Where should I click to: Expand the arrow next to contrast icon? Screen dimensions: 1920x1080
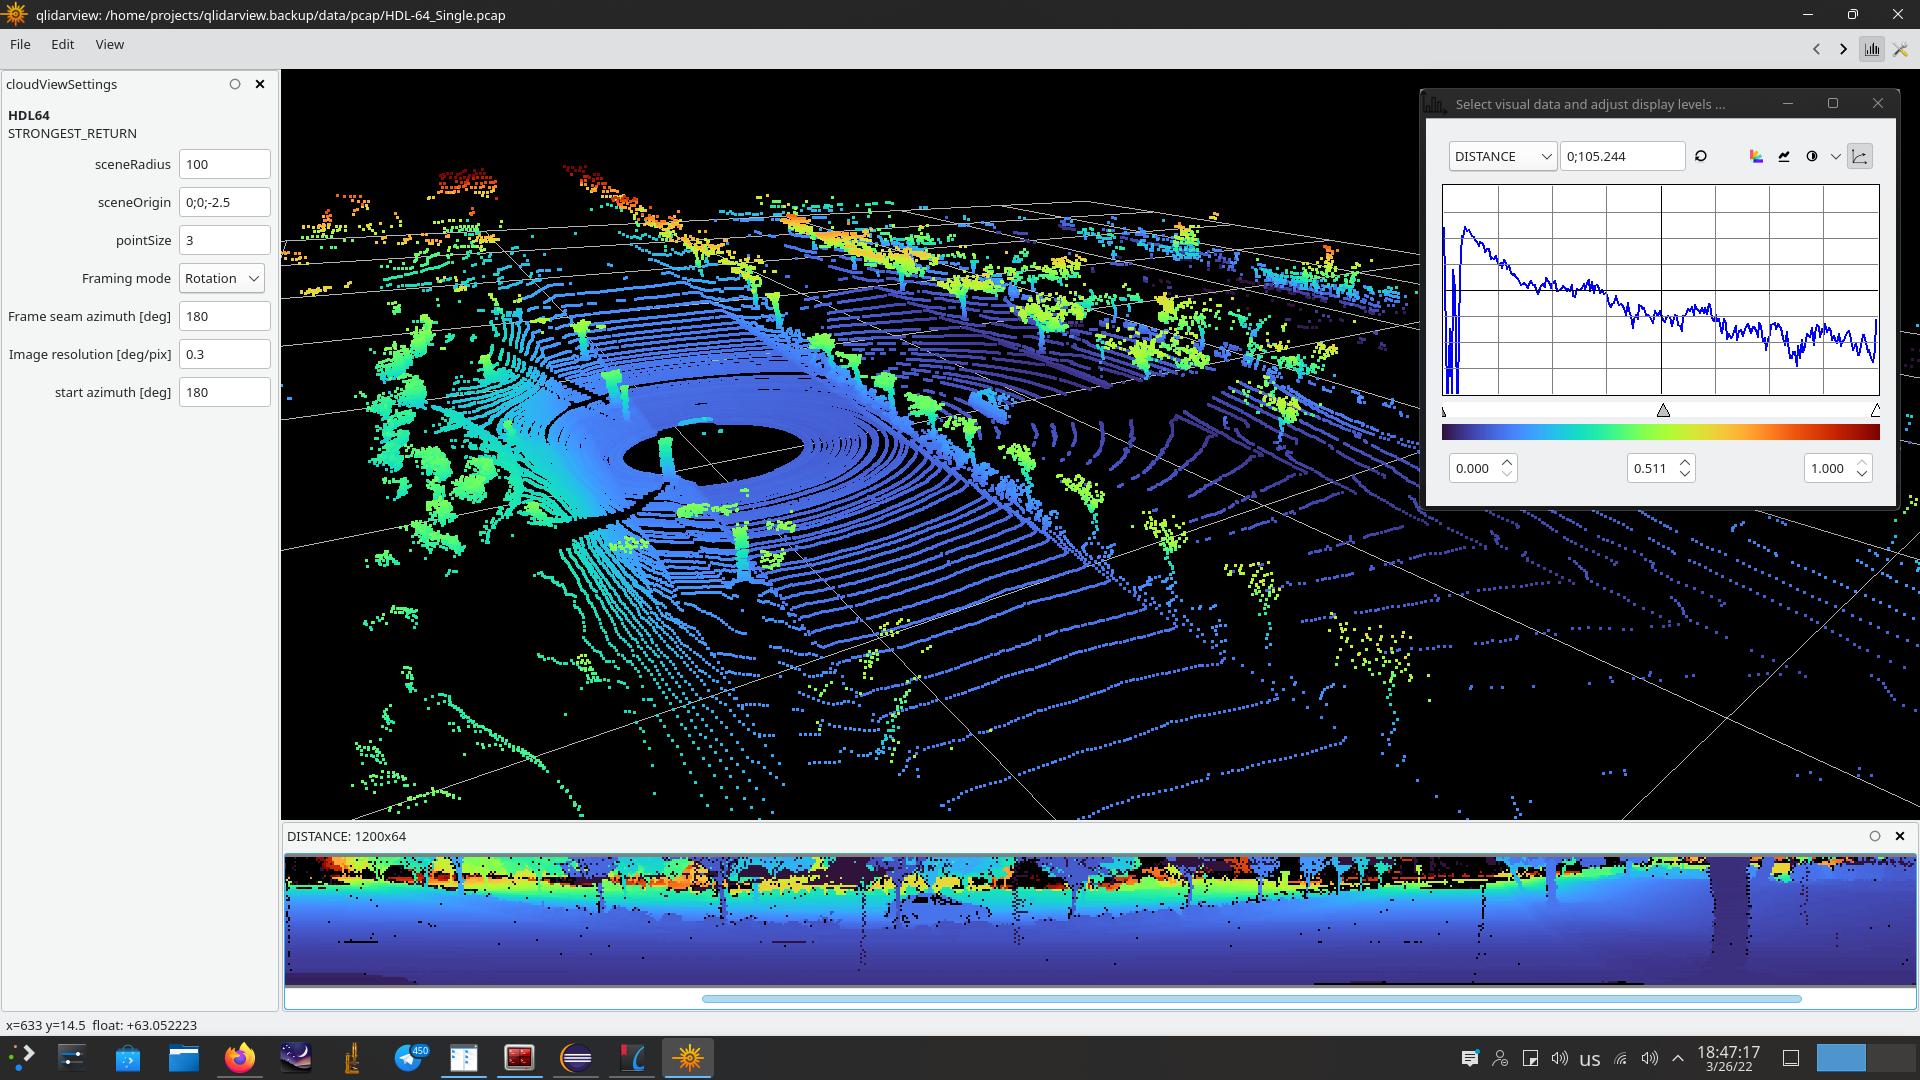(x=1835, y=156)
